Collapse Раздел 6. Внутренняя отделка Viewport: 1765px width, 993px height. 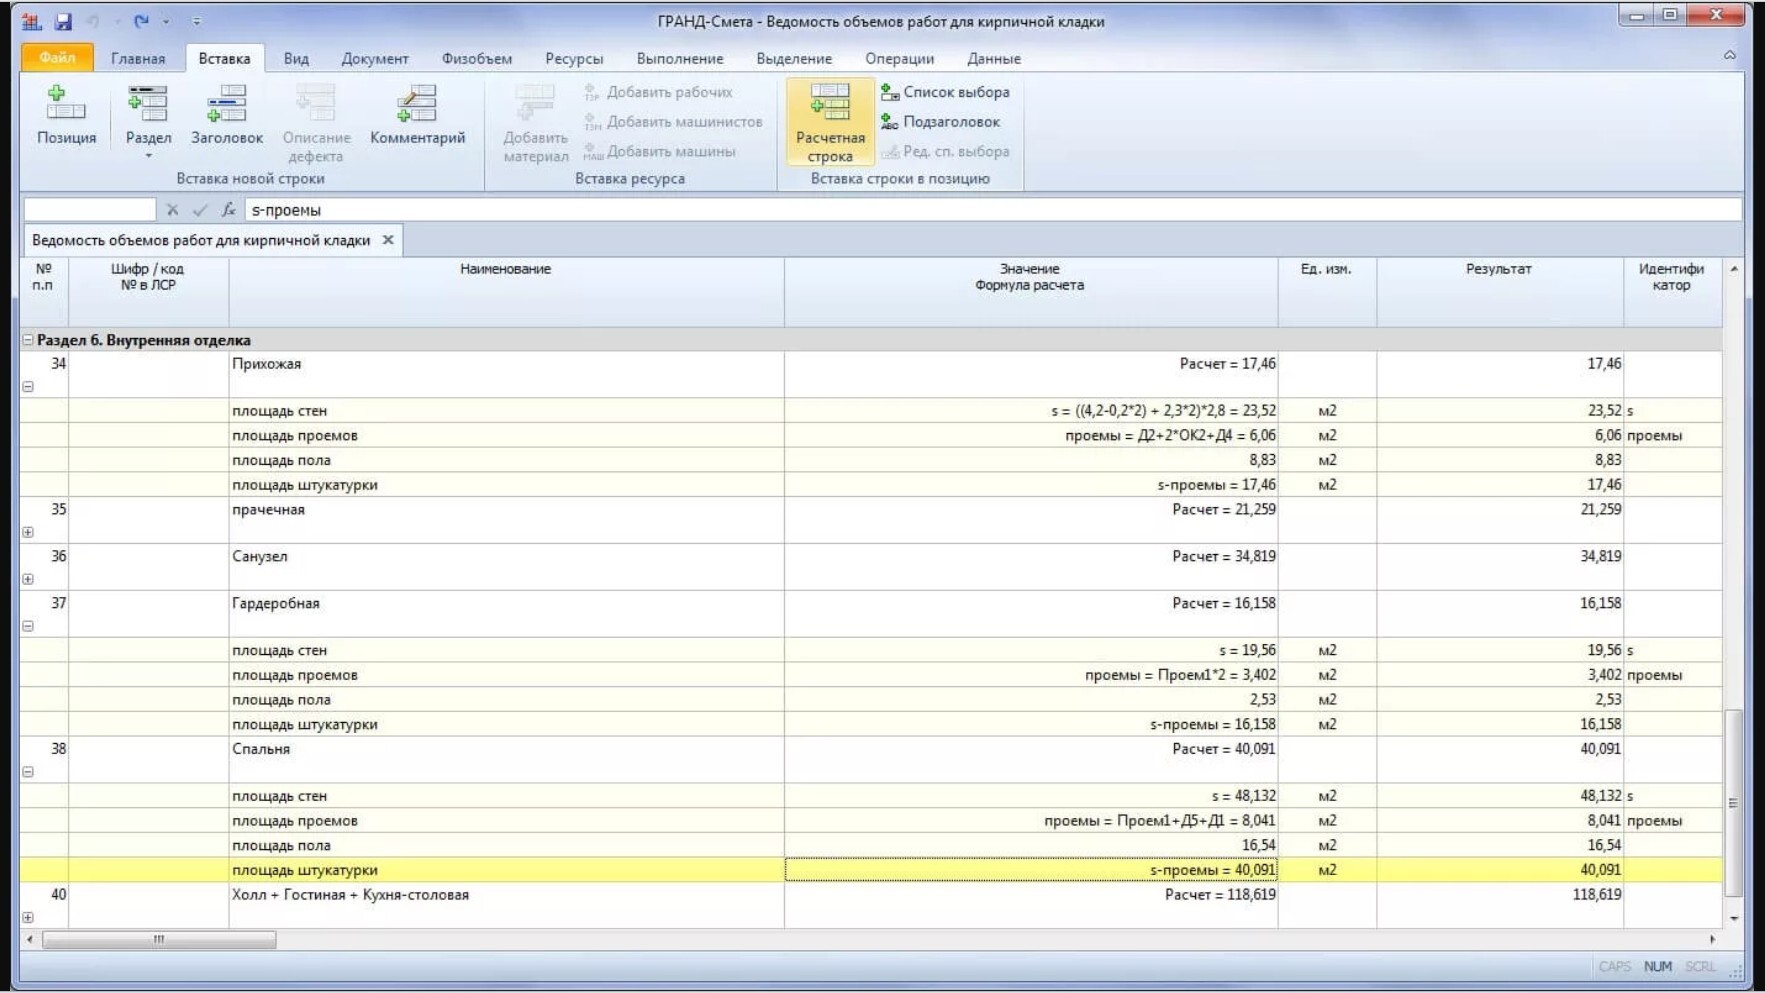tap(28, 340)
